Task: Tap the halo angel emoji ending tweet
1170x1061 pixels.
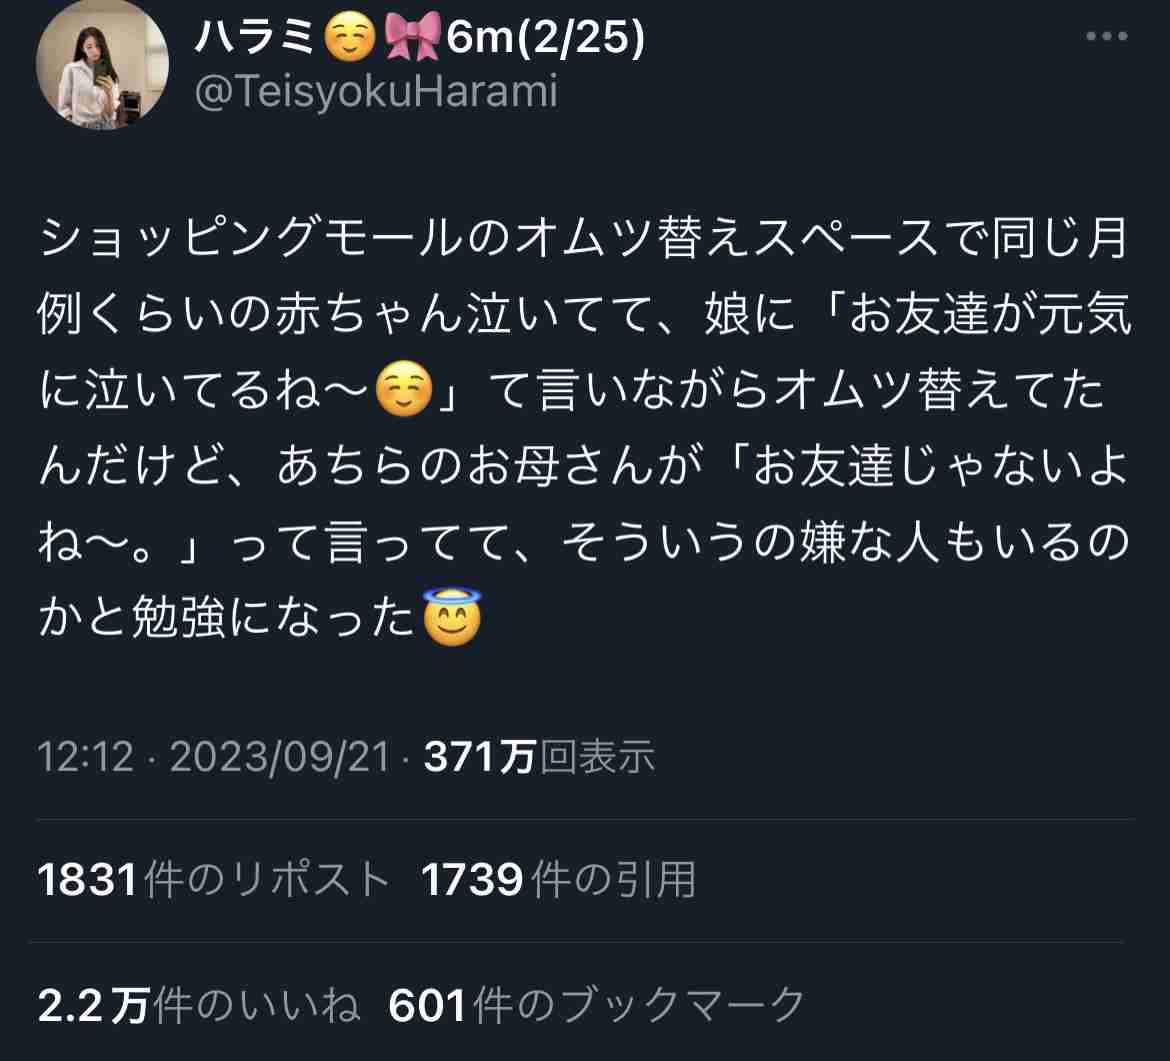Action: [x=452, y=616]
